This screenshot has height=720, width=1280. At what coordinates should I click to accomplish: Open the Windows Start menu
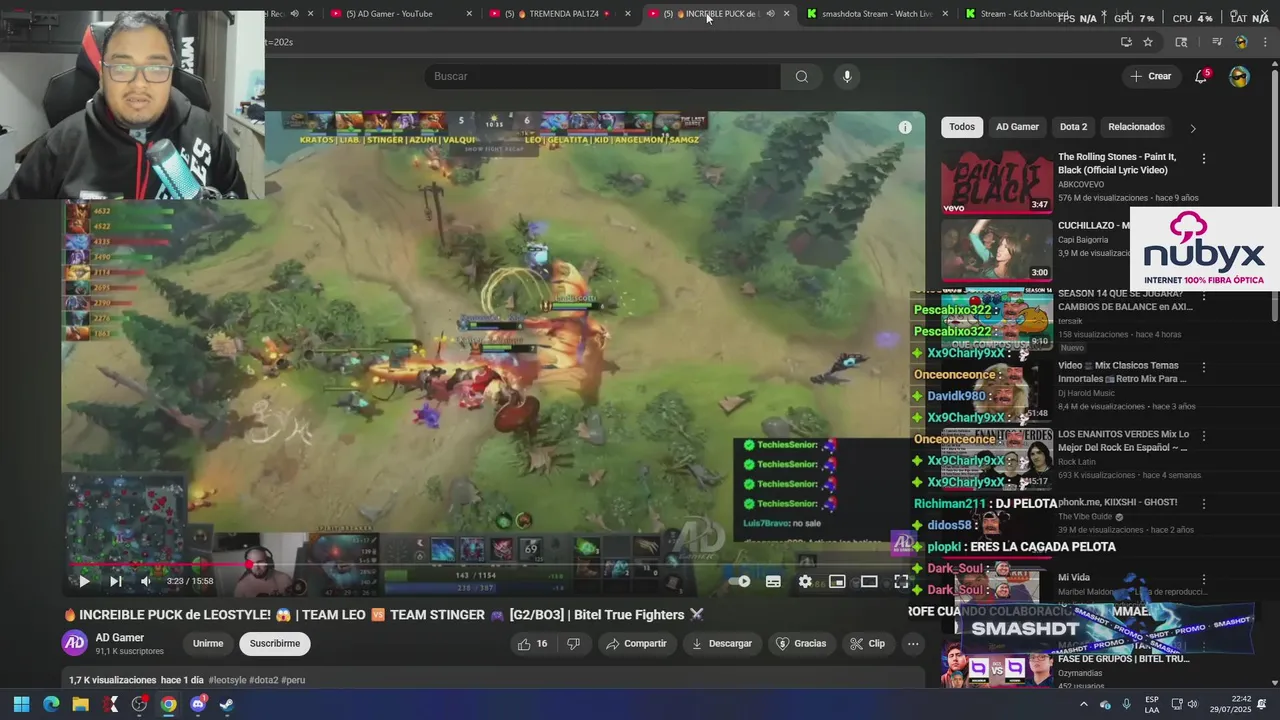pyautogui.click(x=21, y=704)
